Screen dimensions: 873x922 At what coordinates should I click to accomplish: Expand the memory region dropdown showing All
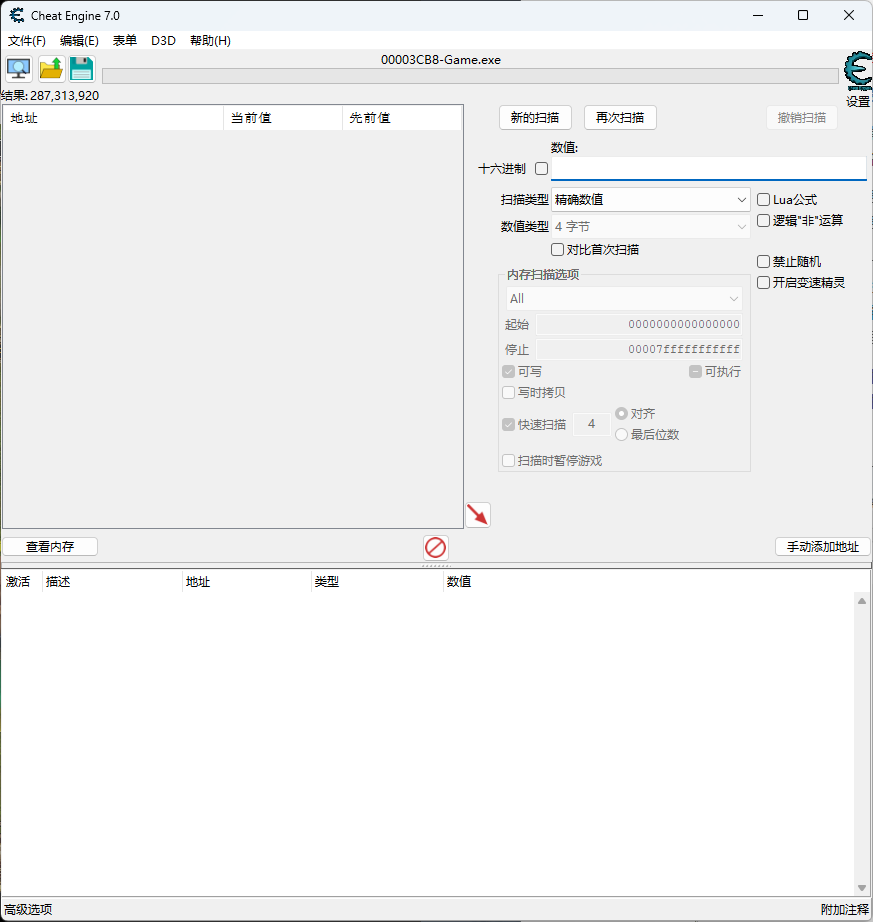tap(624, 299)
